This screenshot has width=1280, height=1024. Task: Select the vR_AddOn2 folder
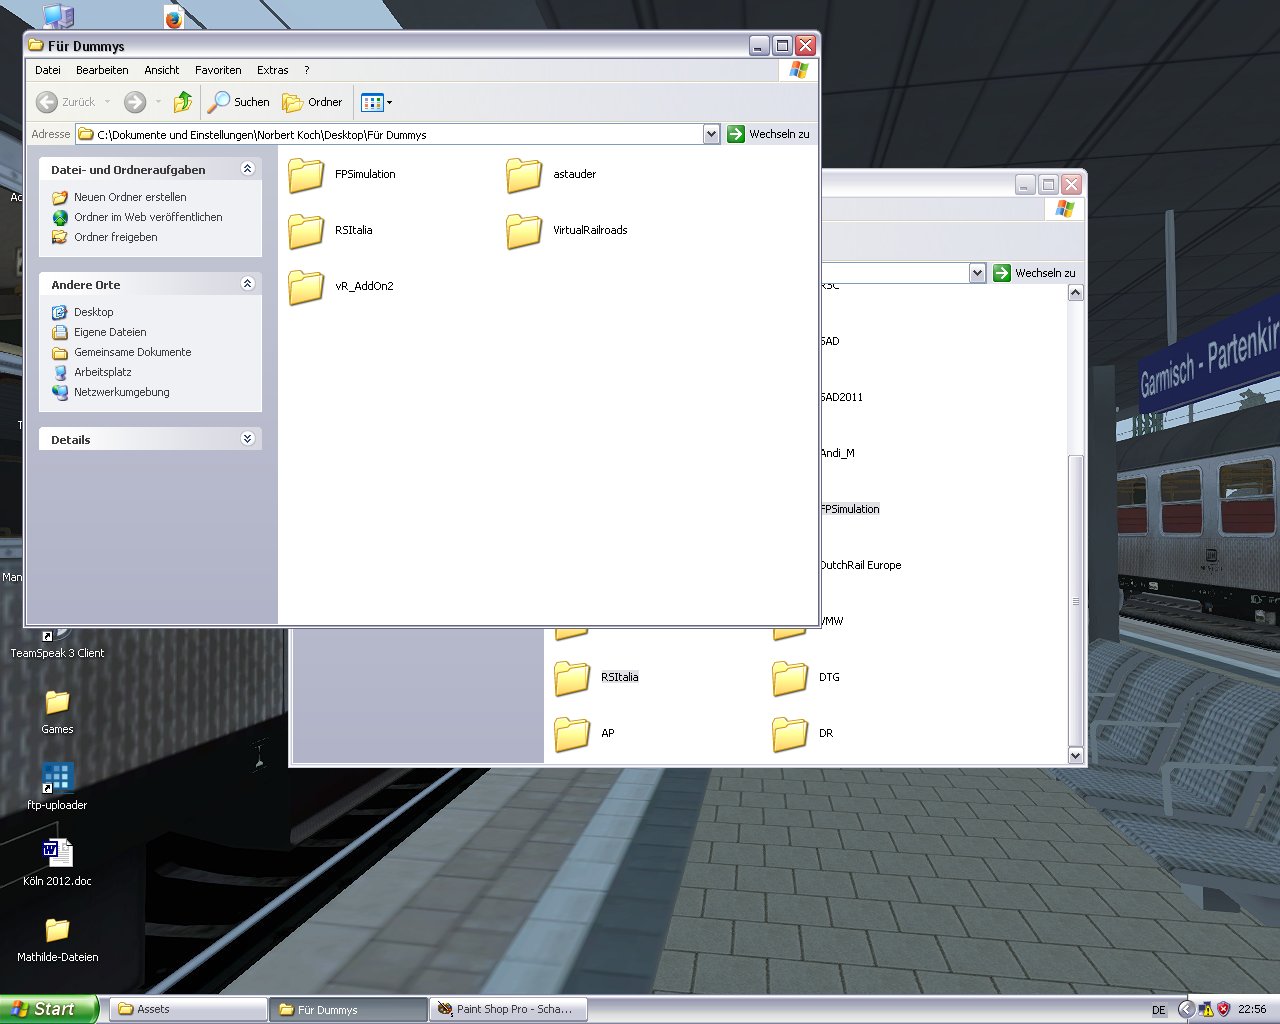(x=306, y=287)
